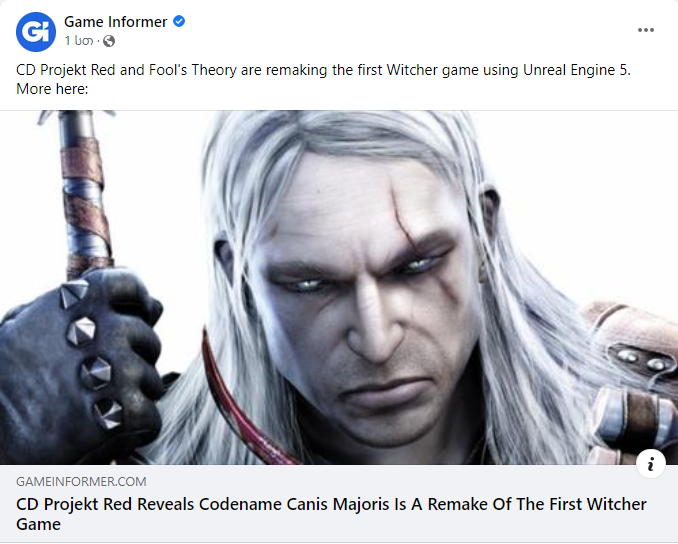Open the GAMEINFORMER.COM source domain link
This screenshot has width=678, height=544.
click(x=81, y=481)
